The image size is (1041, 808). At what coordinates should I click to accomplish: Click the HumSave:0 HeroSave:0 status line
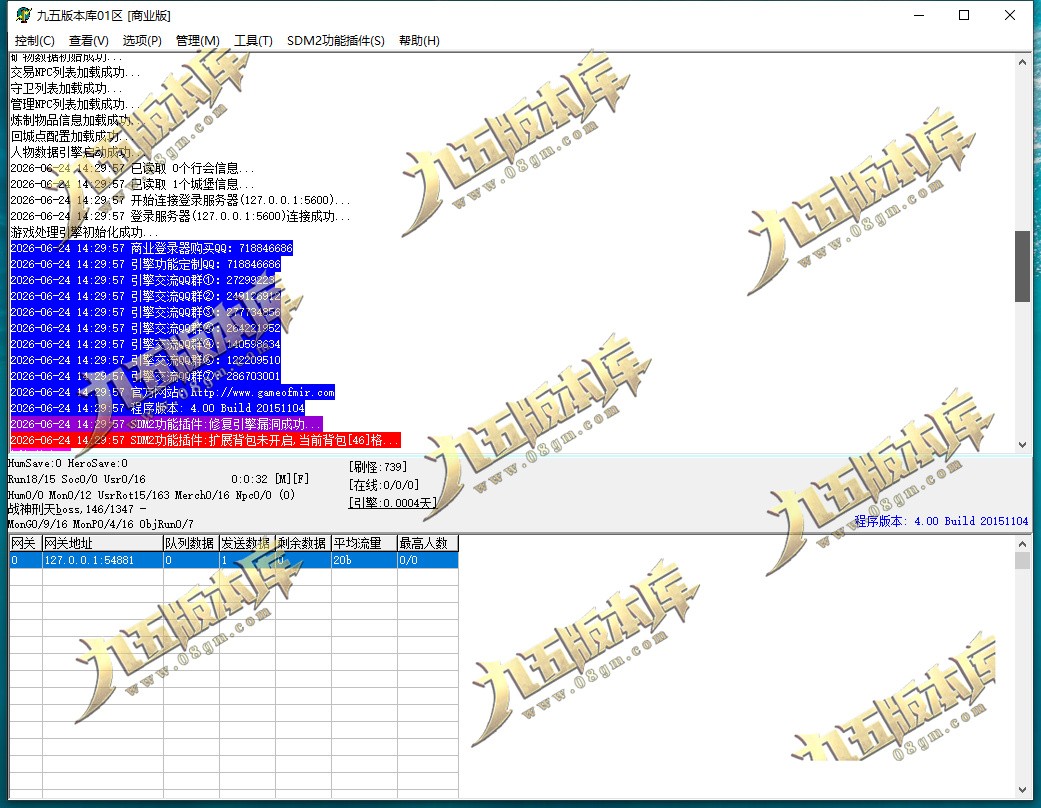click(x=68, y=463)
